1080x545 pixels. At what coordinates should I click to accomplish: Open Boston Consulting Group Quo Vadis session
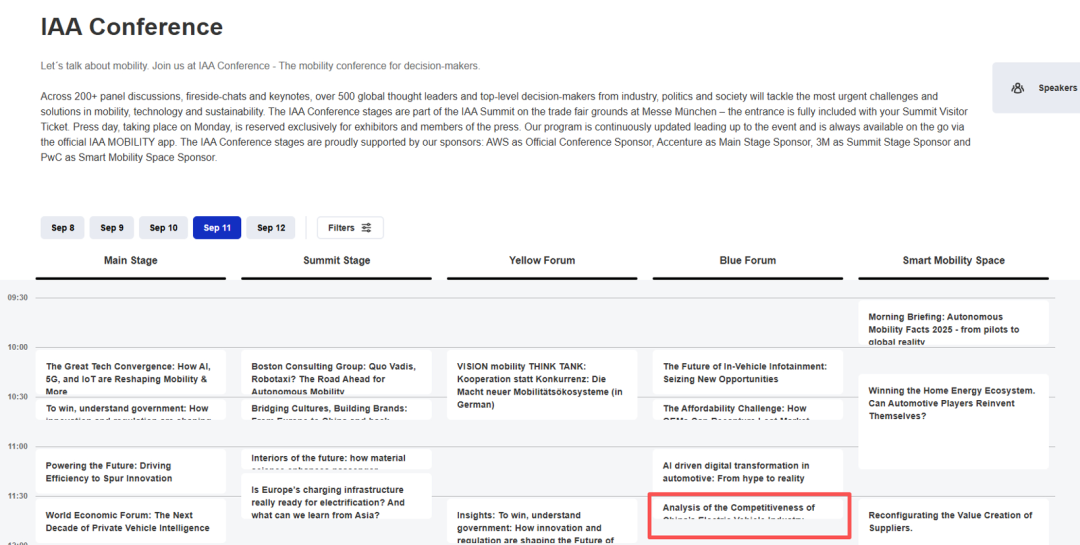coord(337,373)
